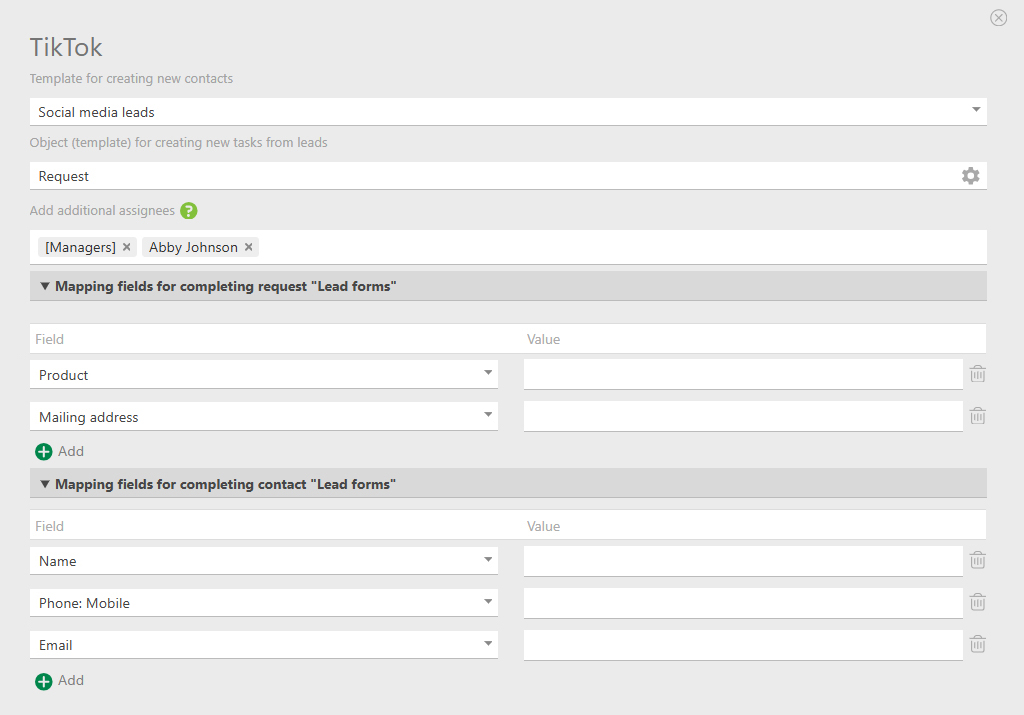1024x715 pixels.
Task: Click the gear icon in the Request field
Action: 970,176
